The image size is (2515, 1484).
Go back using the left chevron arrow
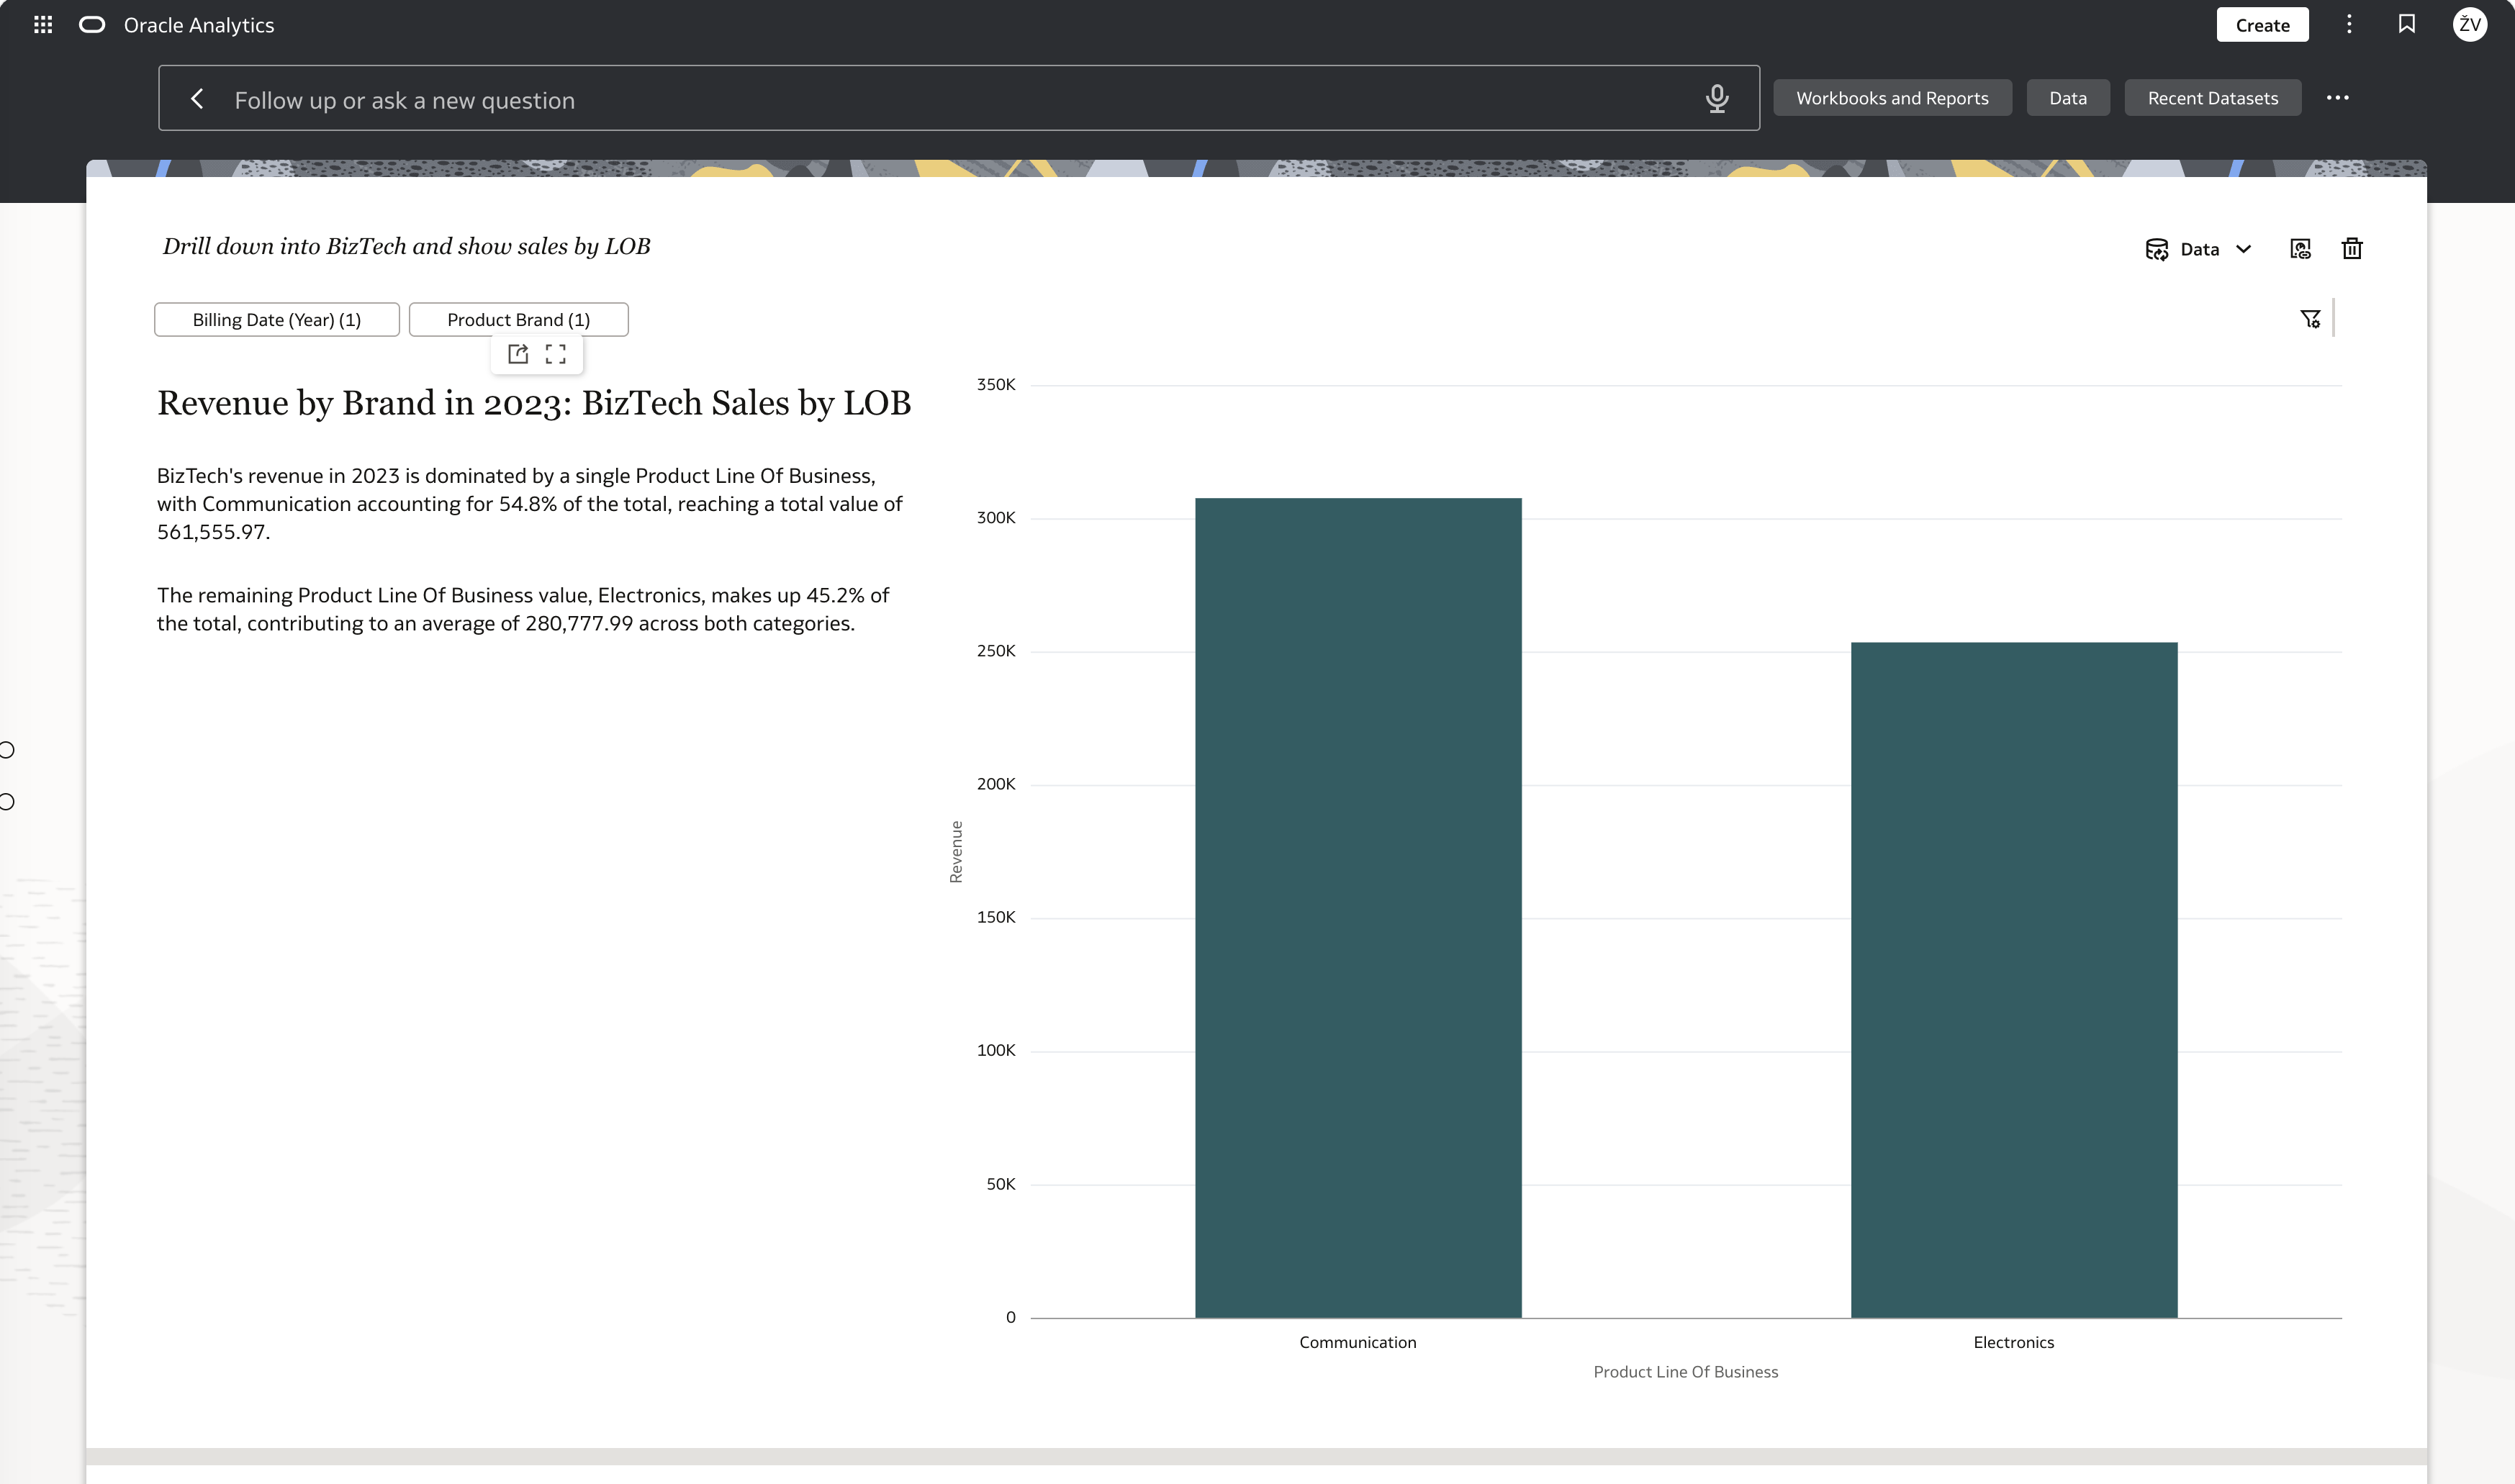click(x=197, y=99)
